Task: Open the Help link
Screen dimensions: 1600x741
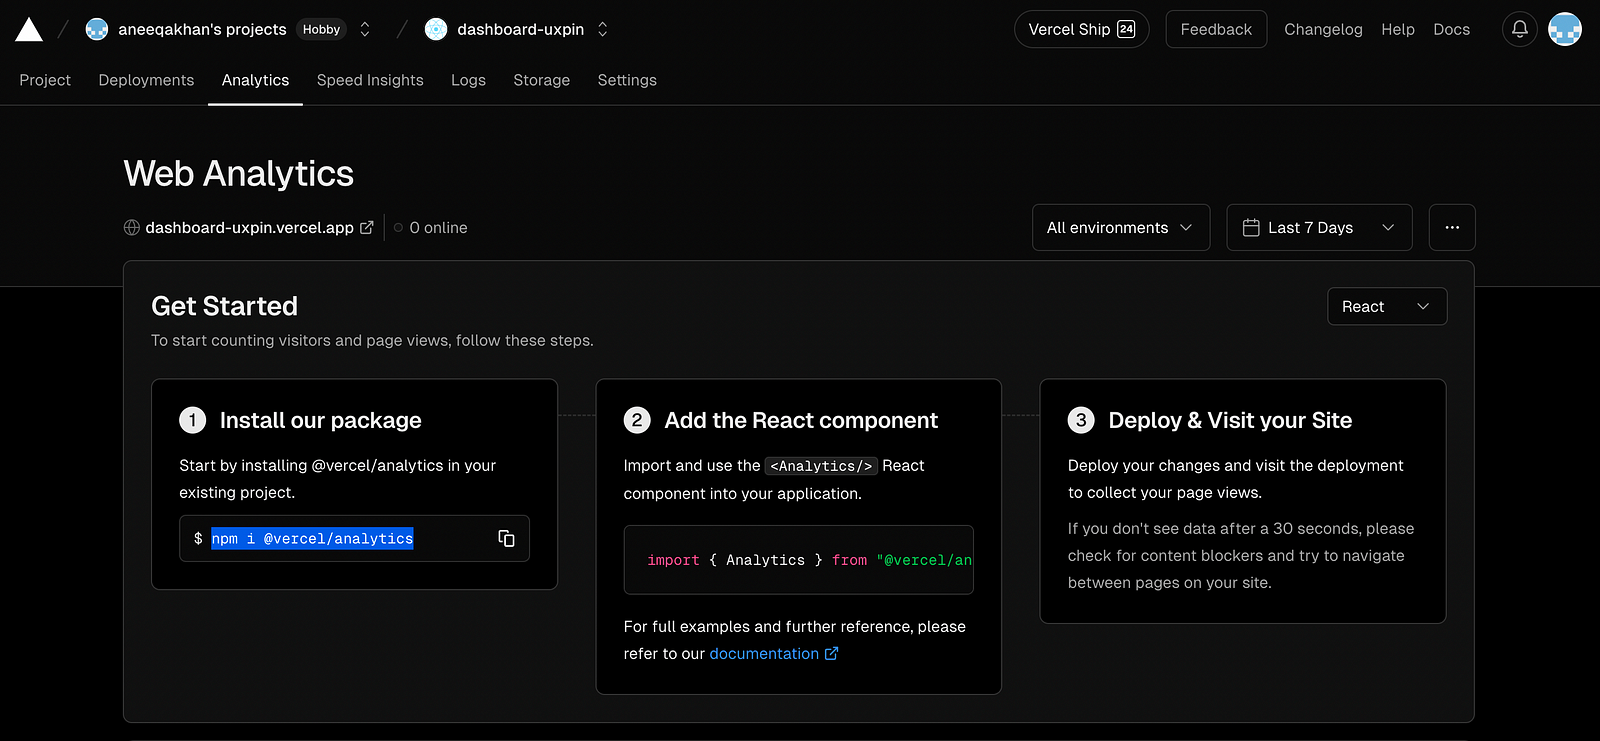Action: 1398,29
